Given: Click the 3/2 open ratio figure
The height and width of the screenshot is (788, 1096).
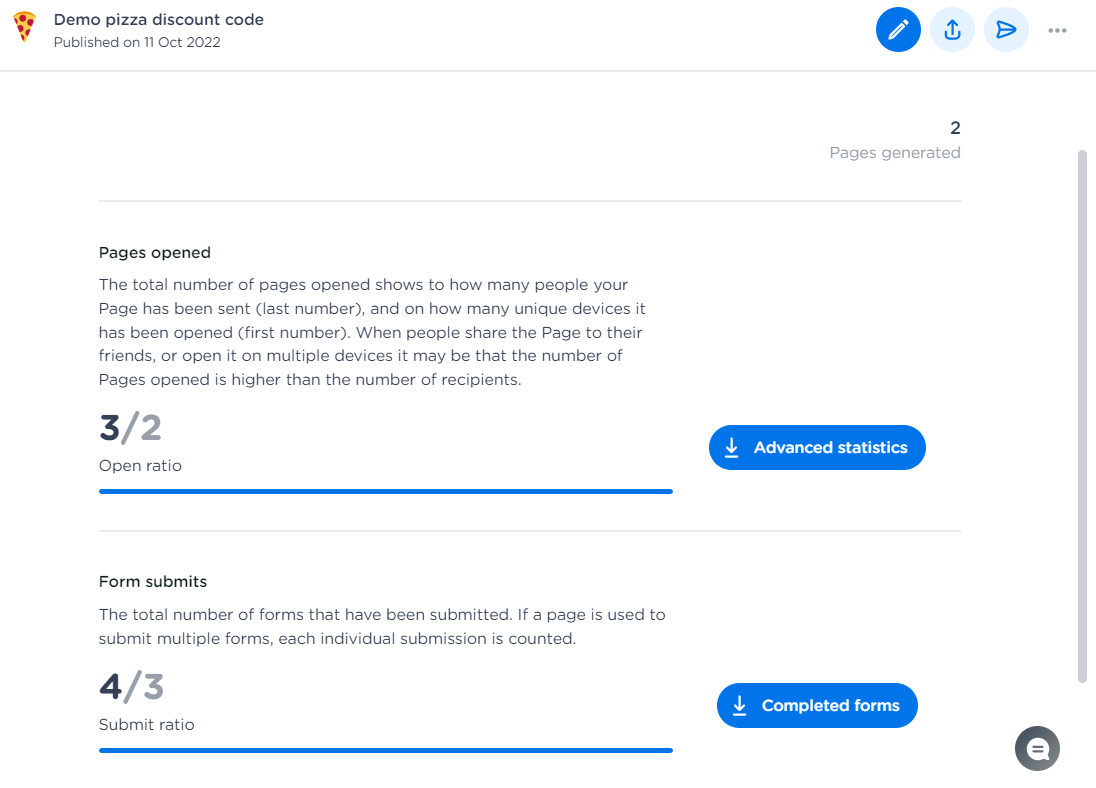Looking at the screenshot, I should 130,428.
